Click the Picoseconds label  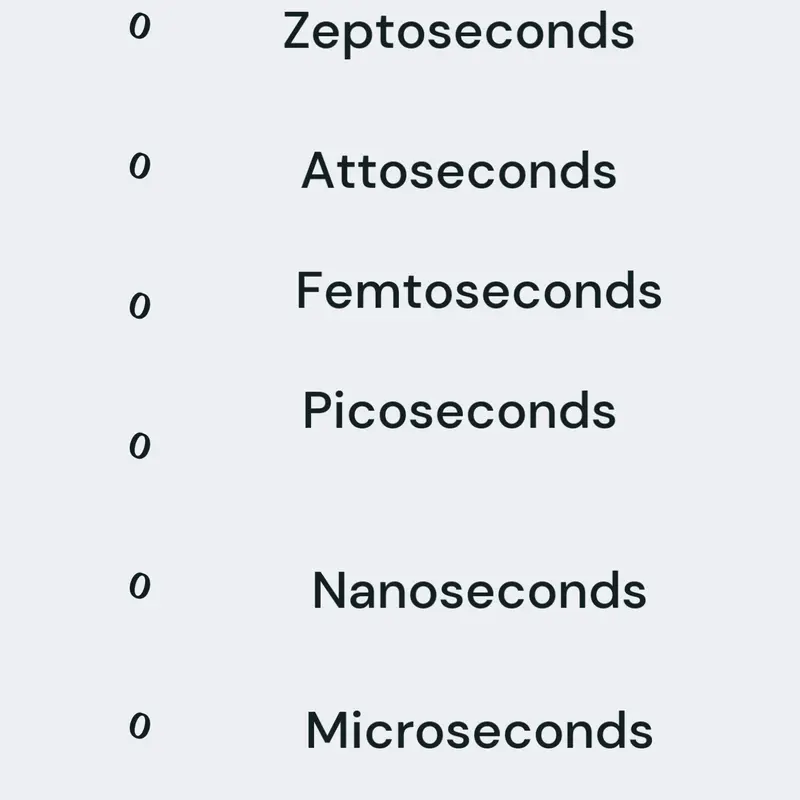coord(459,410)
